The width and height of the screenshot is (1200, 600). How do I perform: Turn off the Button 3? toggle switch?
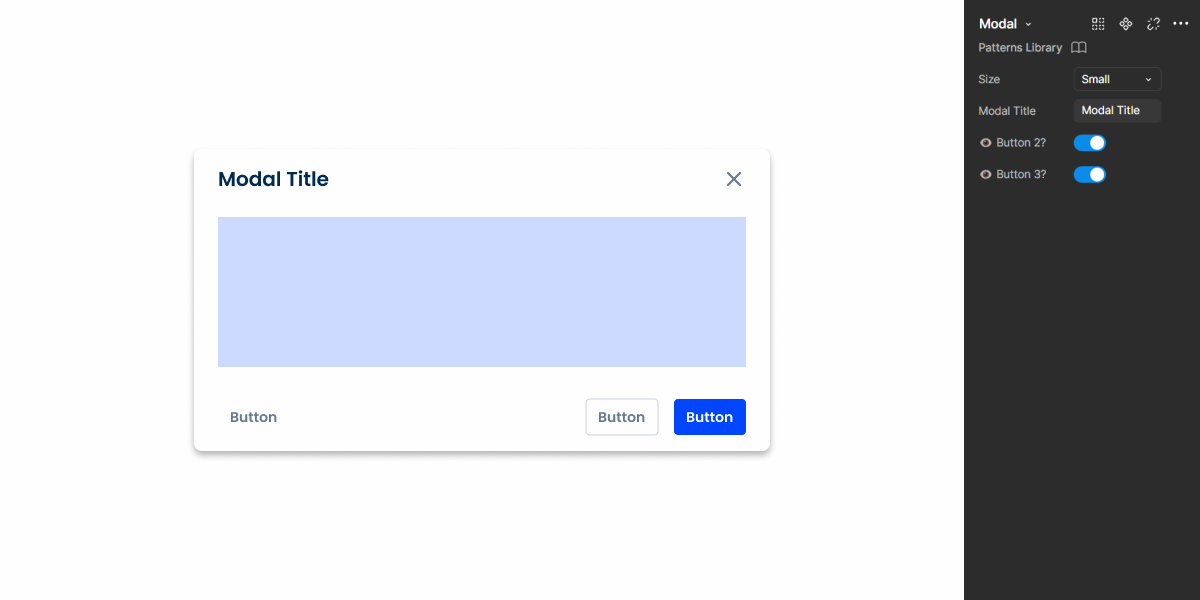[1089, 174]
